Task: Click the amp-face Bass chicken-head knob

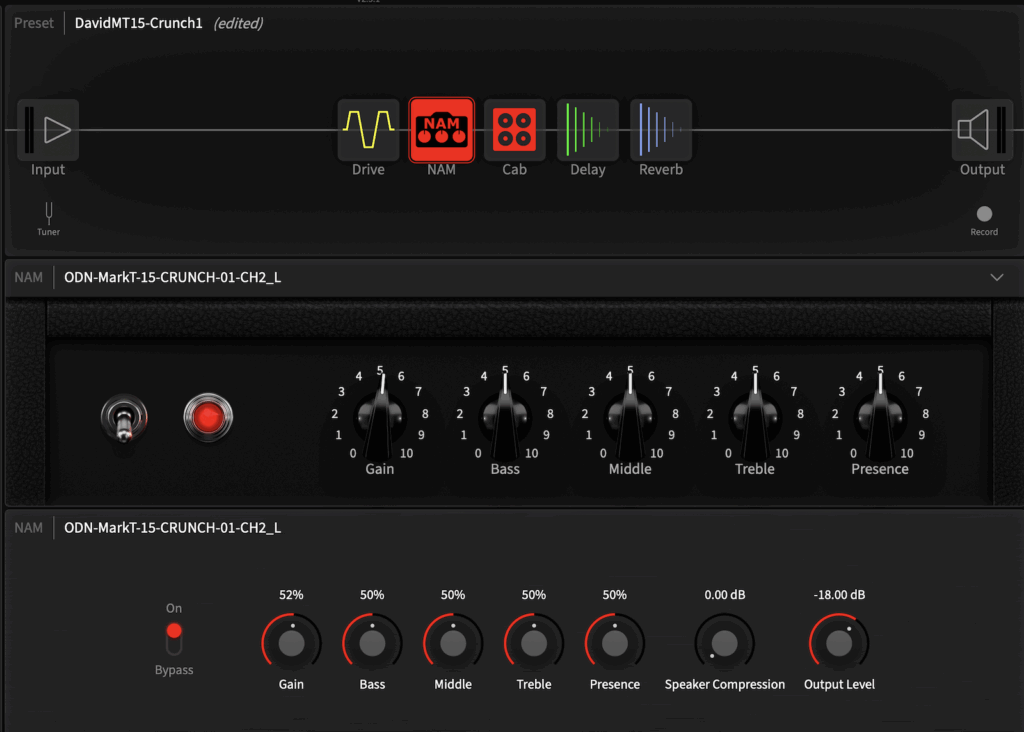Action: [x=505, y=416]
